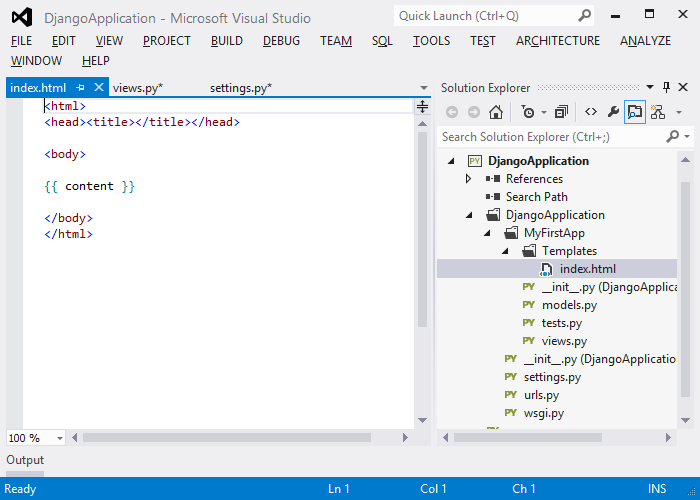This screenshot has width=700, height=500.
Task: Click the Back button in Solution Explorer
Action: (452, 112)
